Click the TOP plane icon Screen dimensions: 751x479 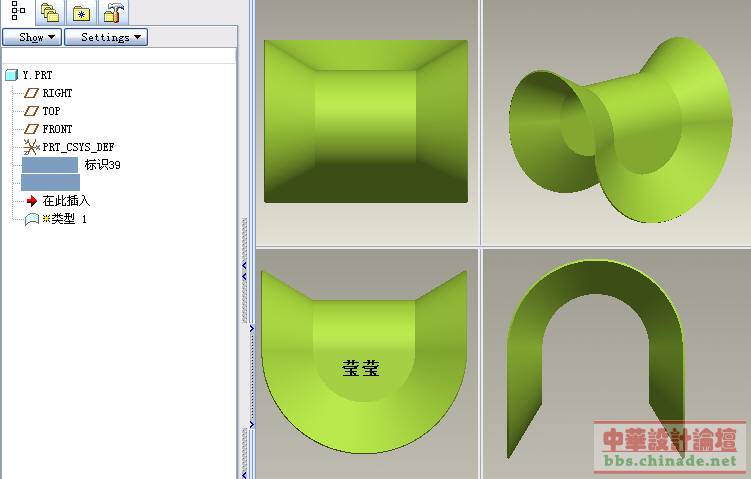[32, 111]
